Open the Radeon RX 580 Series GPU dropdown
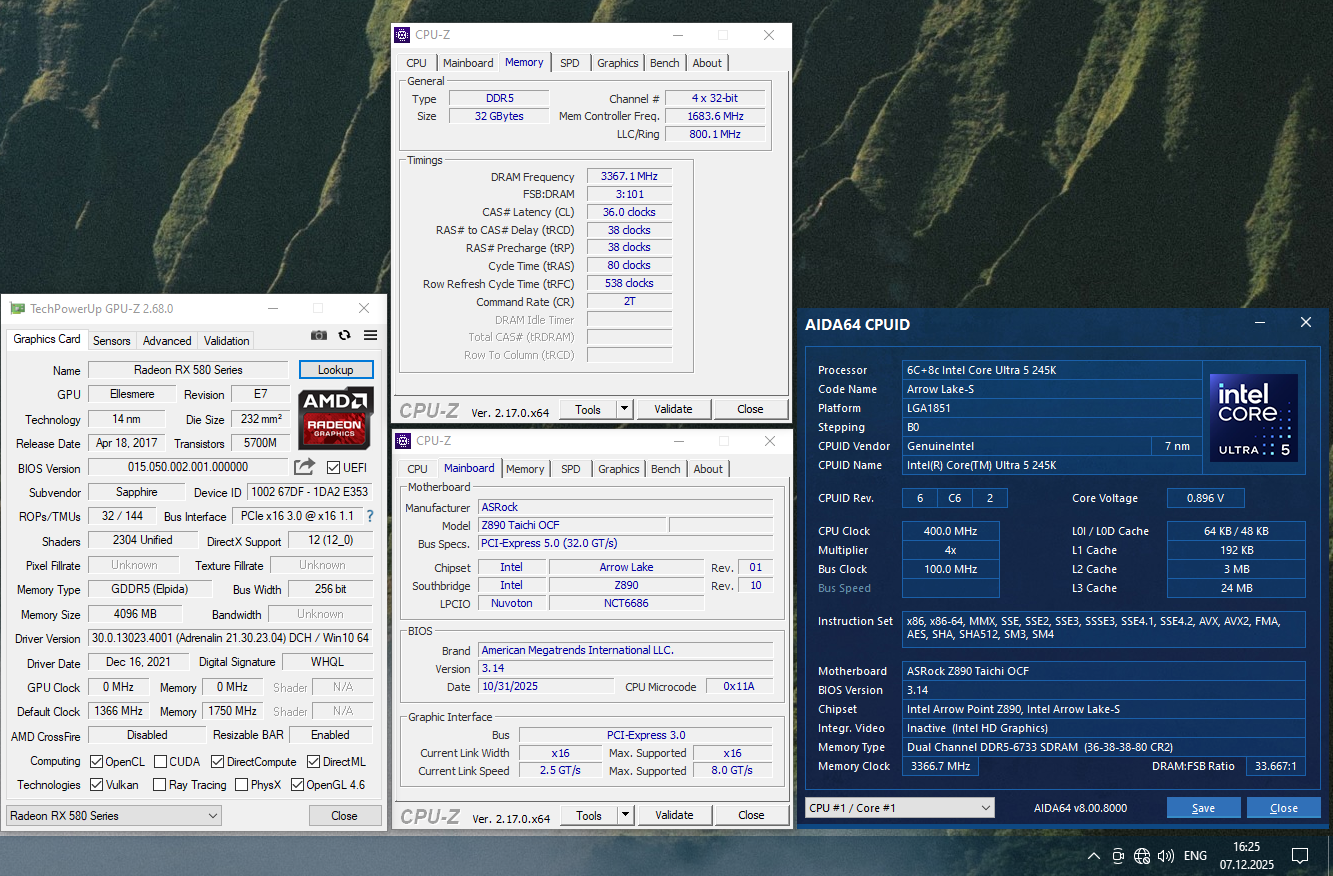Viewport: 1333px width, 876px height. [x=114, y=816]
